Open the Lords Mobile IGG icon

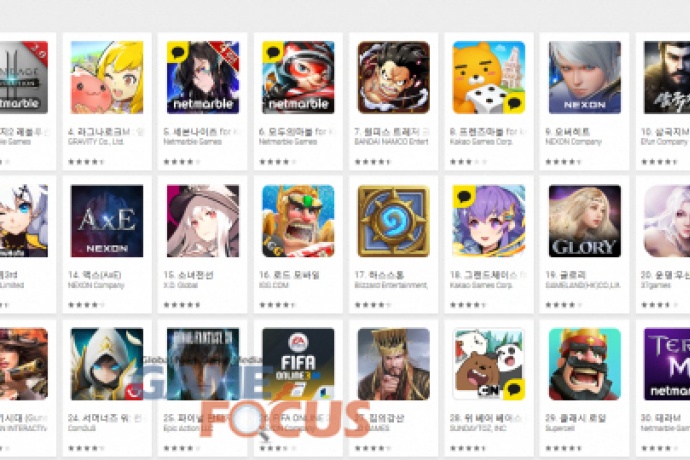(x=298, y=221)
